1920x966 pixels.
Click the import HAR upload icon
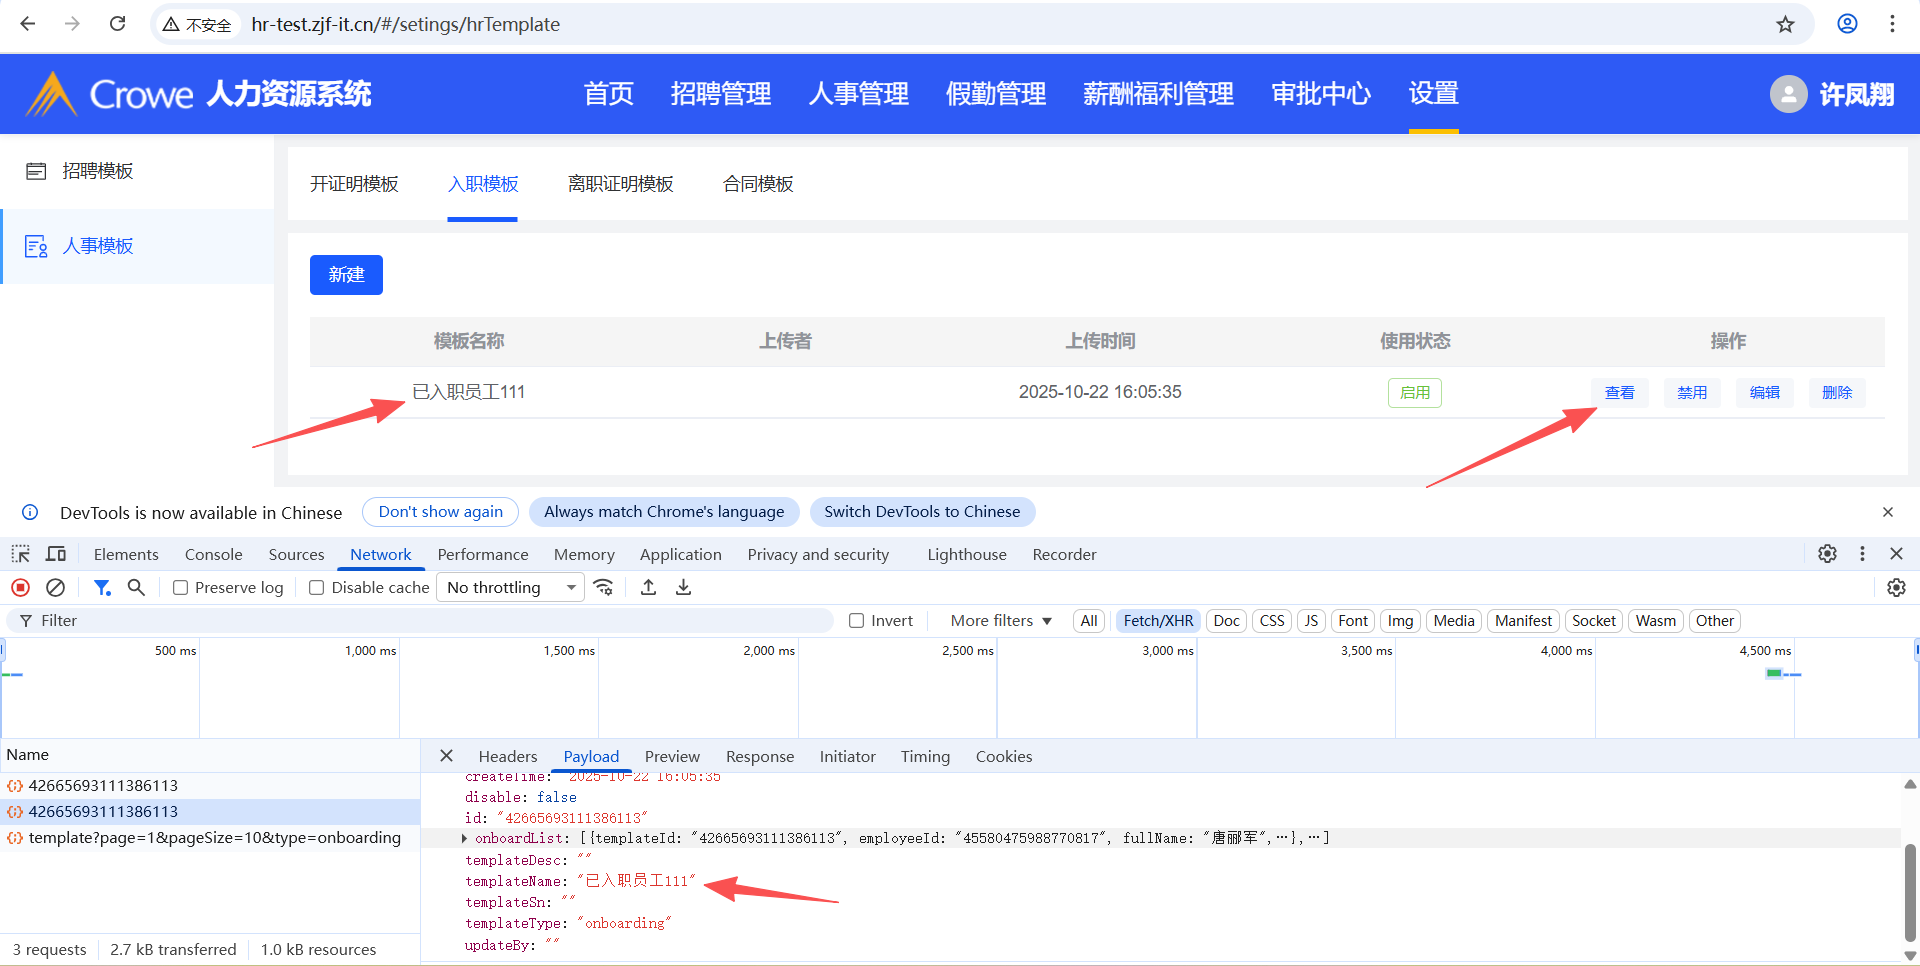pyautogui.click(x=649, y=588)
